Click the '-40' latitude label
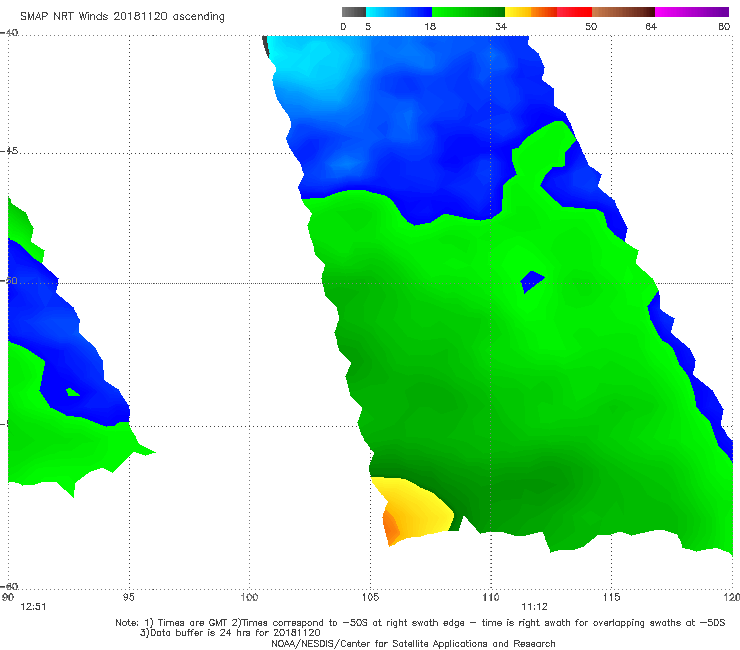The height and width of the screenshot is (650, 740). [9, 33]
